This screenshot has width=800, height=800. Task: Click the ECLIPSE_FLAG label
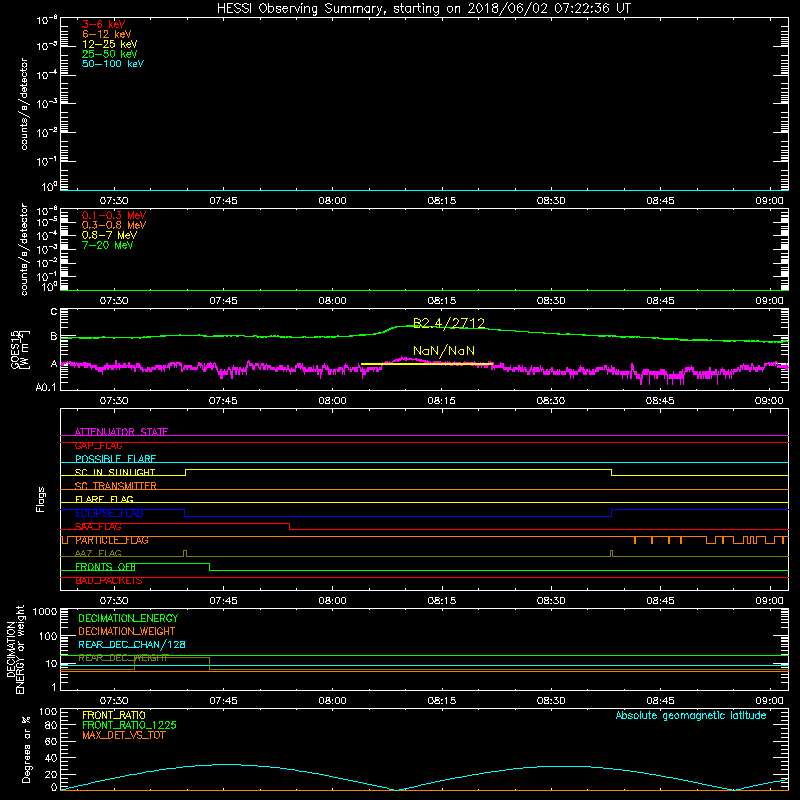(x=109, y=513)
